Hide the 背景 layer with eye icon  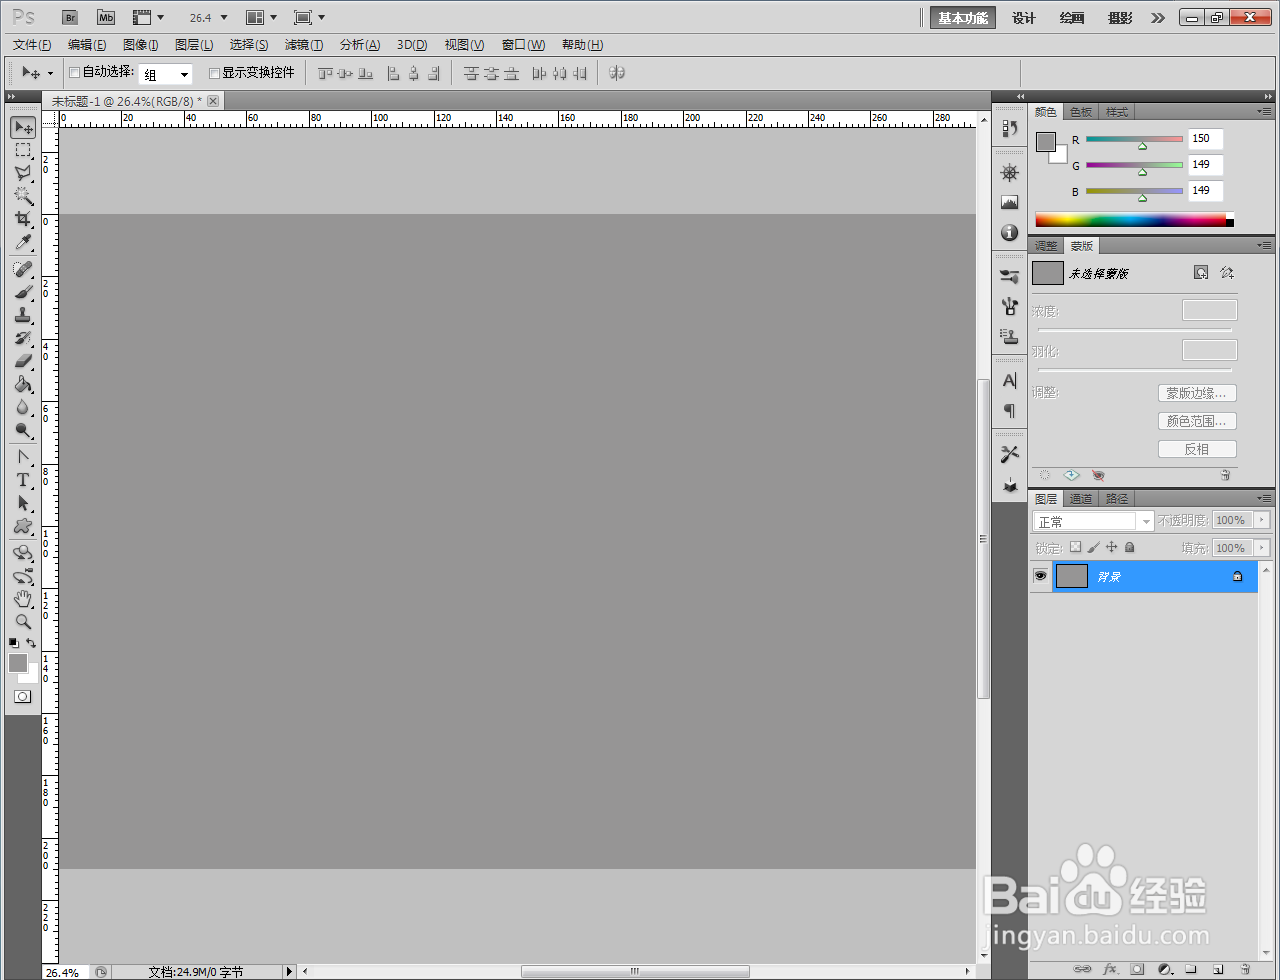1041,576
